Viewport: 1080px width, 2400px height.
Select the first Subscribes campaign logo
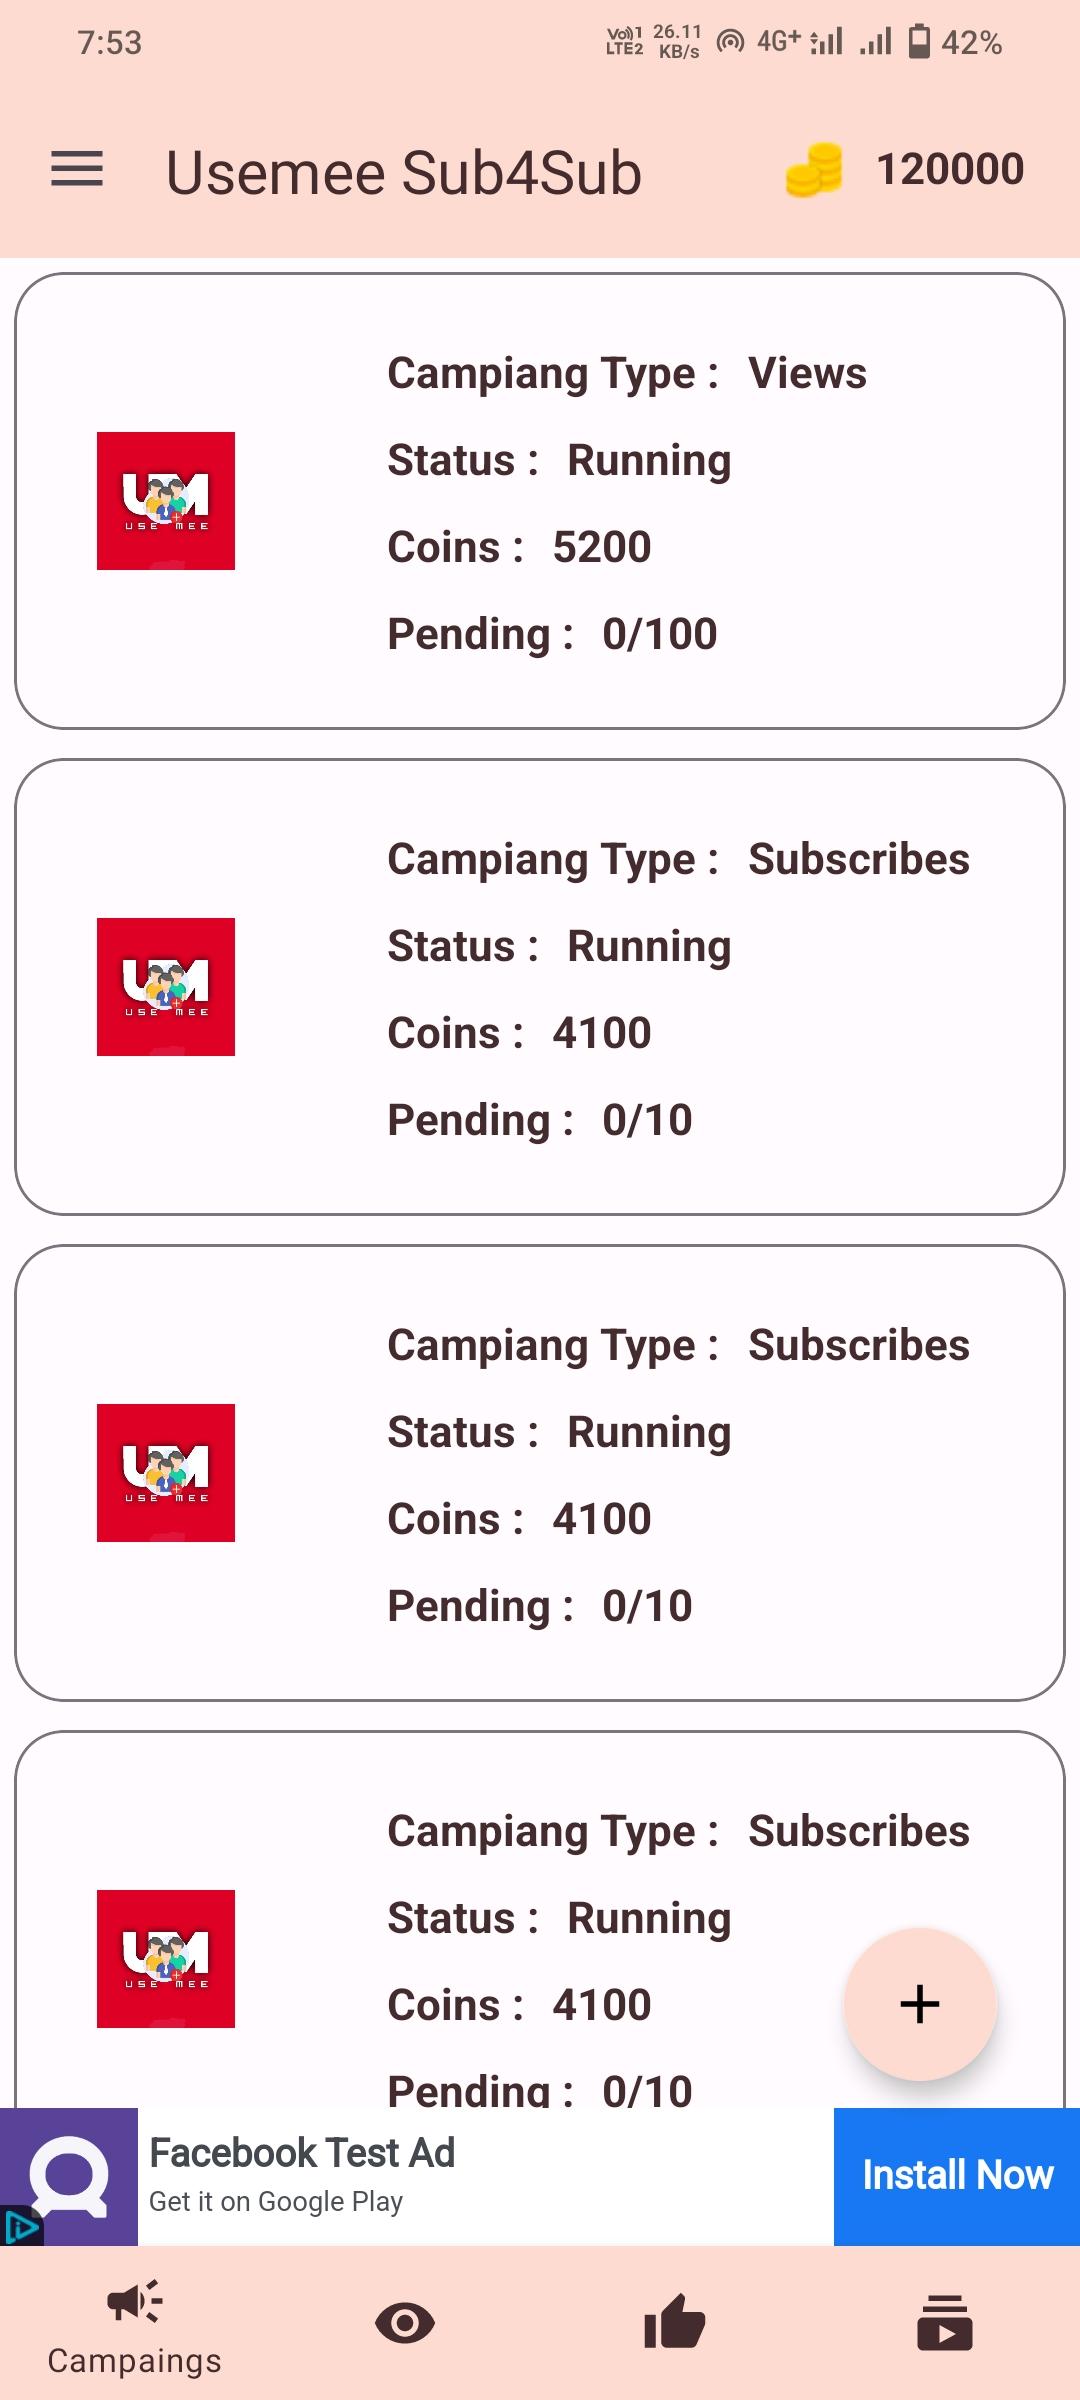166,987
